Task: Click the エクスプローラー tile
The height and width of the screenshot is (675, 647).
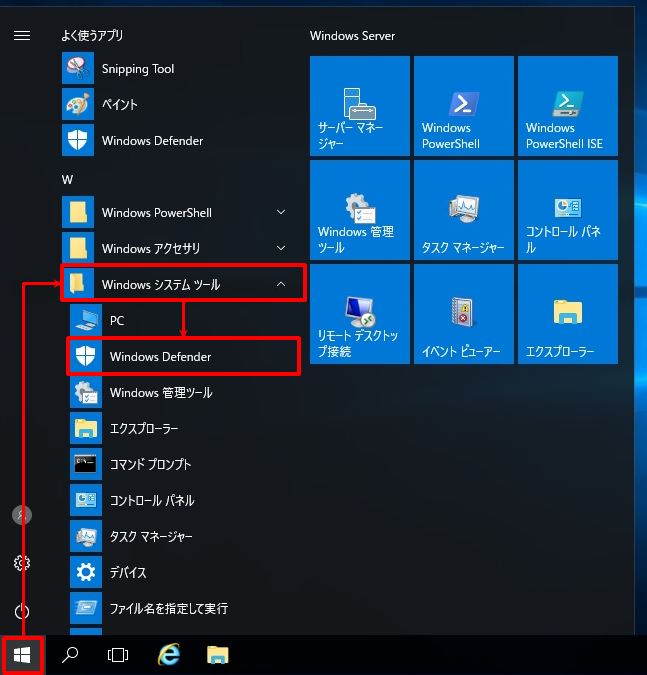Action: pos(568,314)
